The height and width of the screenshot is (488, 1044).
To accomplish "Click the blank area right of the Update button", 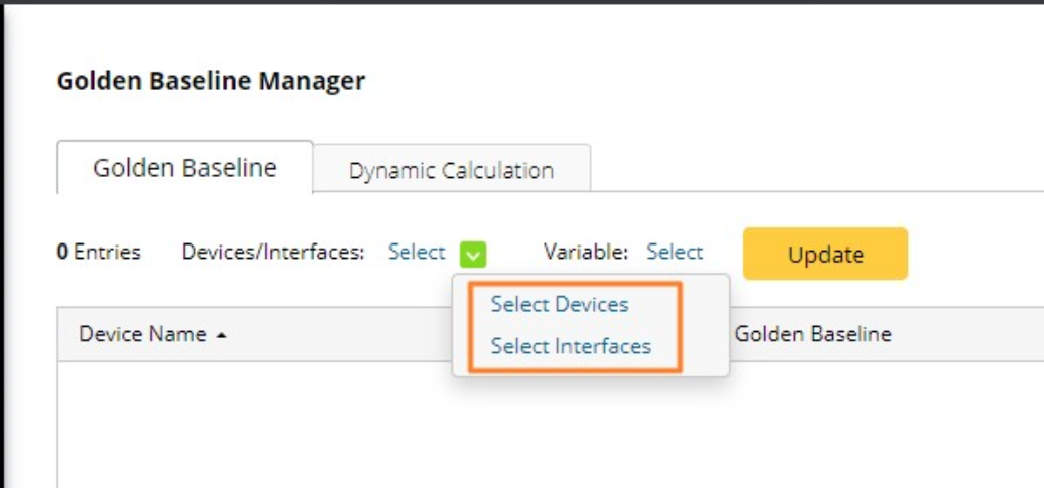I will point(975,254).
